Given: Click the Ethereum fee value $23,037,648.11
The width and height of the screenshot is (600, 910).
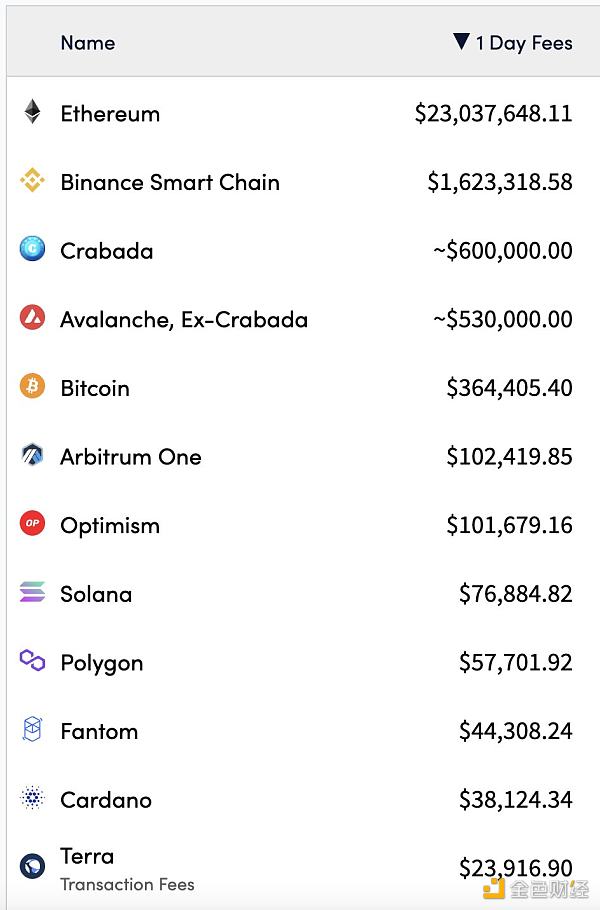Looking at the screenshot, I should (x=494, y=114).
